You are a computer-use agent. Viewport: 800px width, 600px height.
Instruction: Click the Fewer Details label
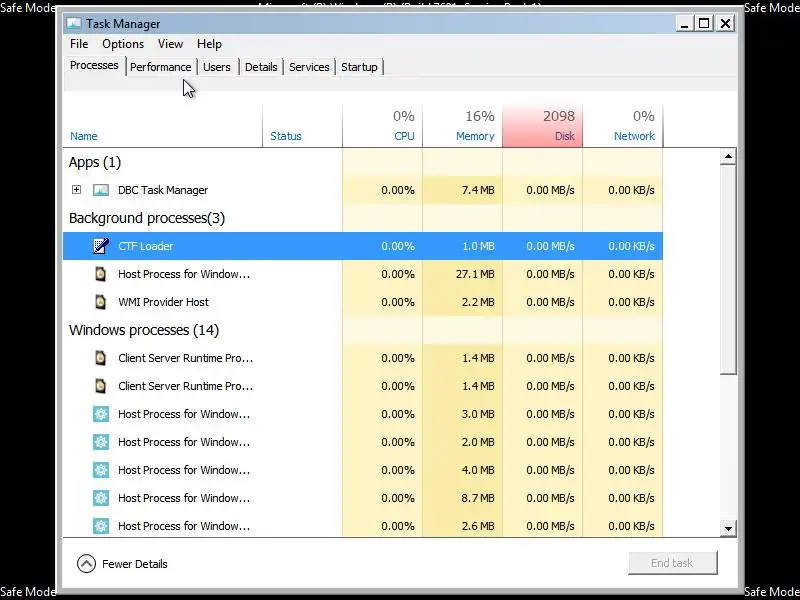[x=135, y=564]
